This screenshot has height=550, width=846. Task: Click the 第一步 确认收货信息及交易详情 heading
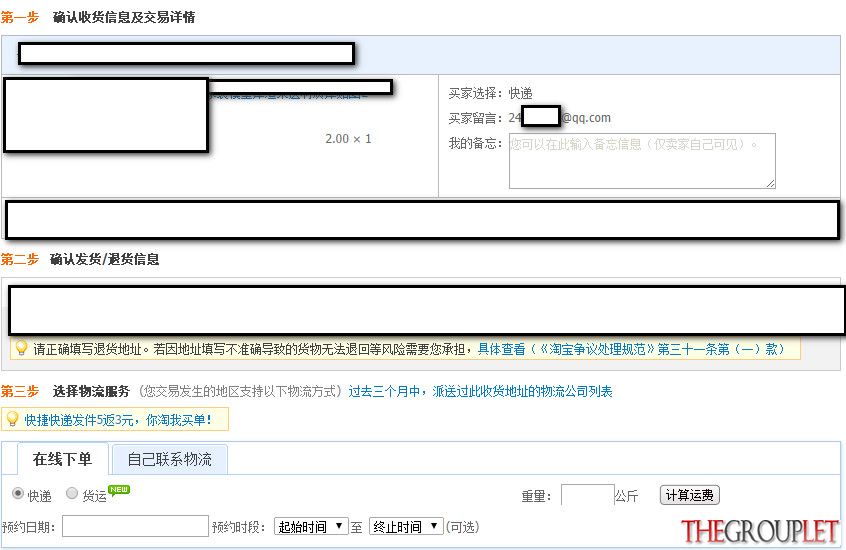[98, 17]
